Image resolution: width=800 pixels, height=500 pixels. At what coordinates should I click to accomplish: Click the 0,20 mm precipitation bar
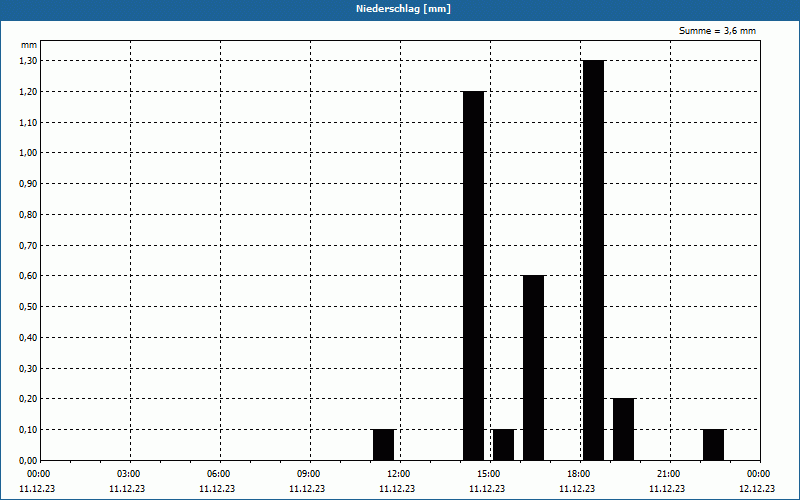pyautogui.click(x=623, y=430)
